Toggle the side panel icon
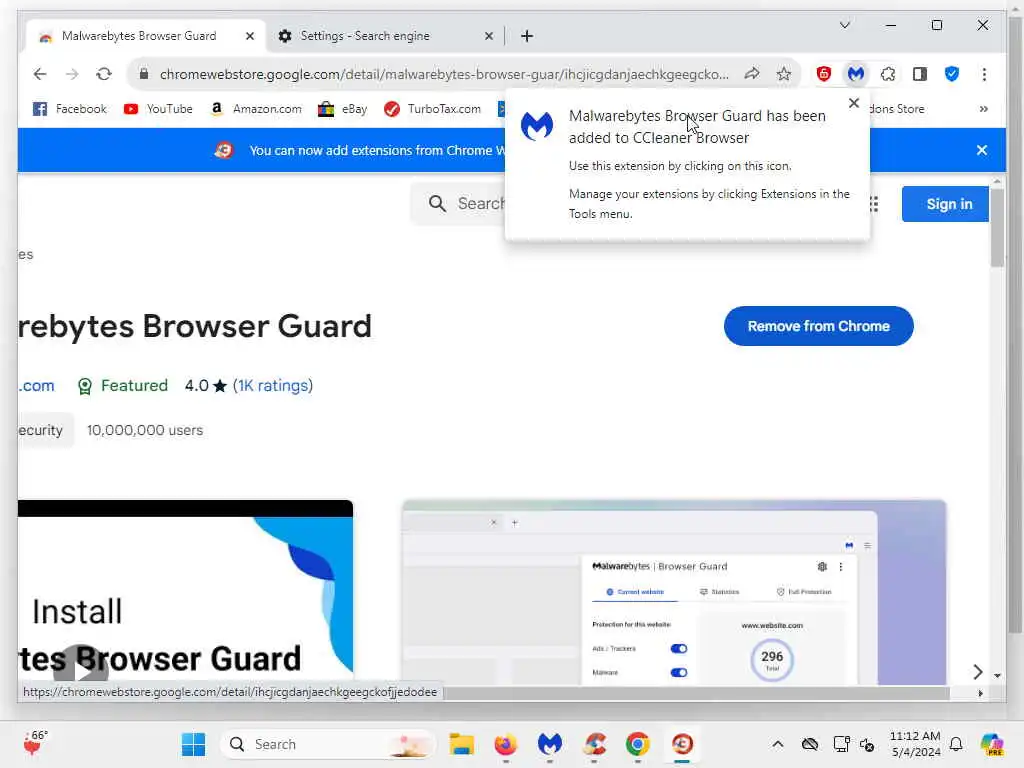 tap(920, 74)
